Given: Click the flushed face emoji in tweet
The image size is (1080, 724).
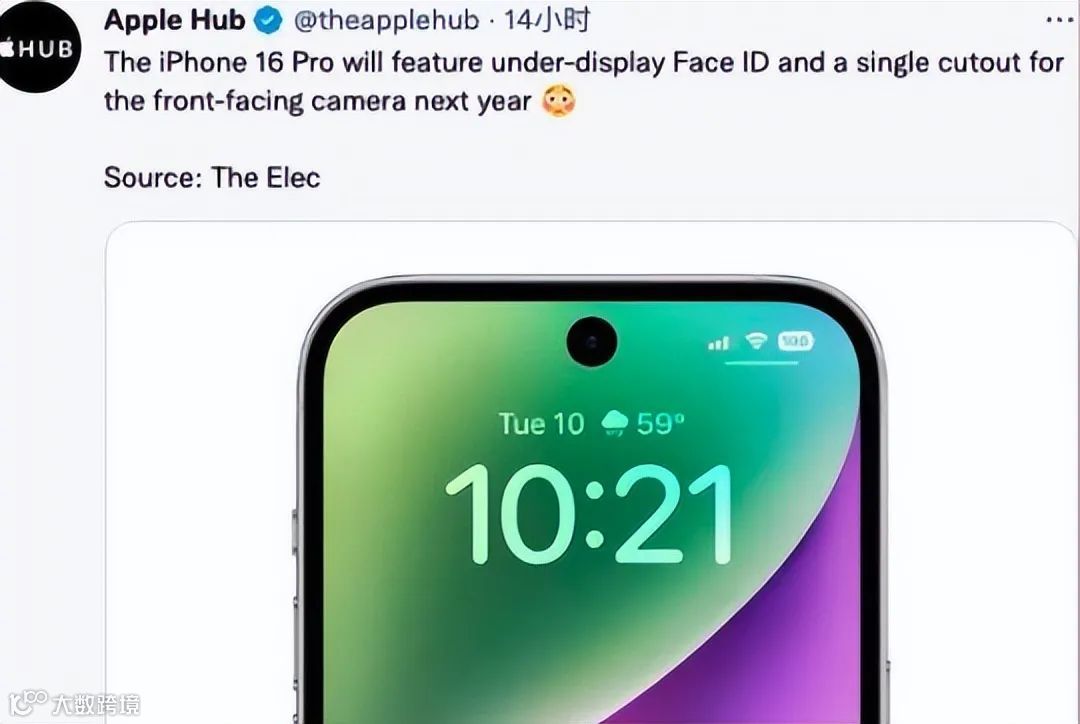Looking at the screenshot, I should point(559,101).
